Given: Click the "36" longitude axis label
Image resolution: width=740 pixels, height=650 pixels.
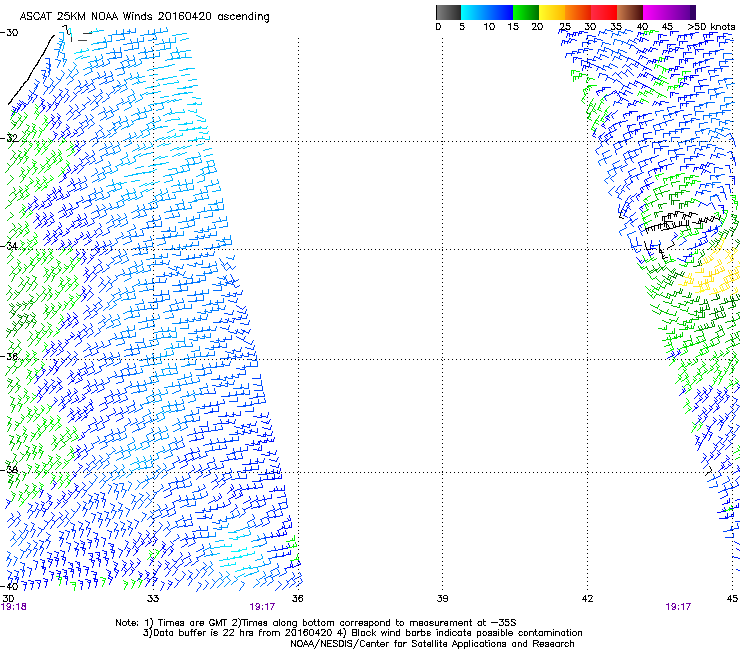Looking at the screenshot, I should coord(298,599).
